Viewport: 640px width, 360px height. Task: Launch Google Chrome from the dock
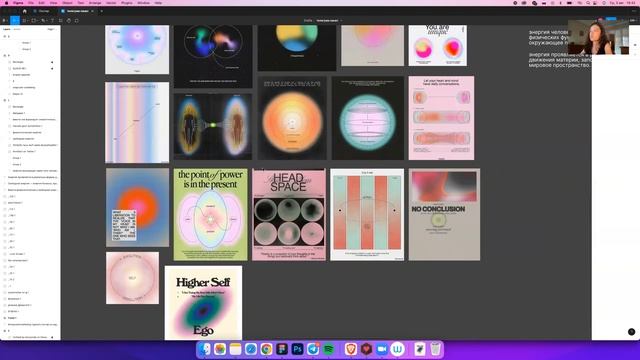(267, 349)
